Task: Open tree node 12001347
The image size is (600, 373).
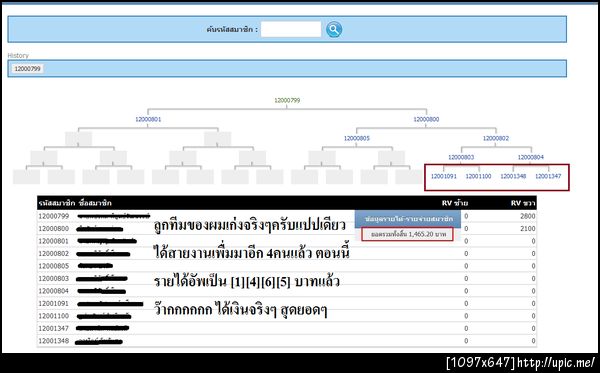Action: click(548, 176)
